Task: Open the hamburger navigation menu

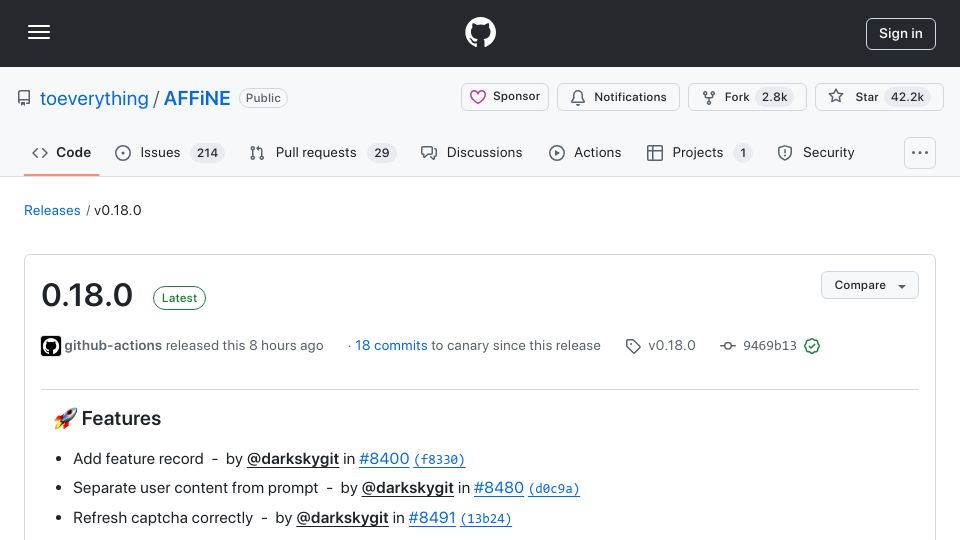Action: click(x=39, y=32)
